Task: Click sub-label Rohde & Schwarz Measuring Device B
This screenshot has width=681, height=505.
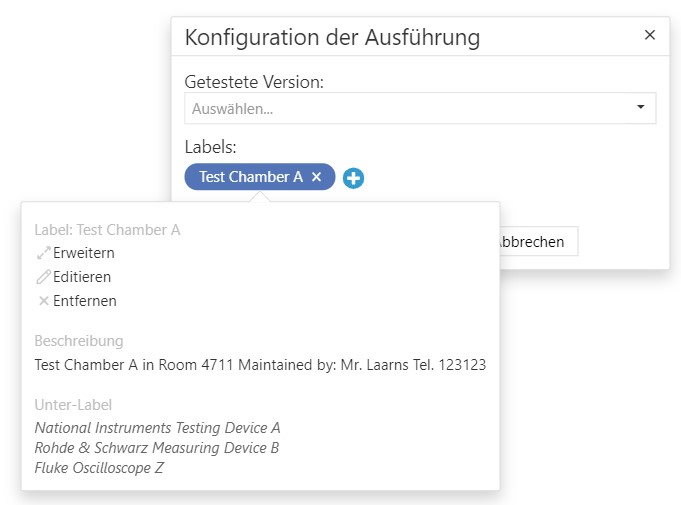Action: (156, 448)
